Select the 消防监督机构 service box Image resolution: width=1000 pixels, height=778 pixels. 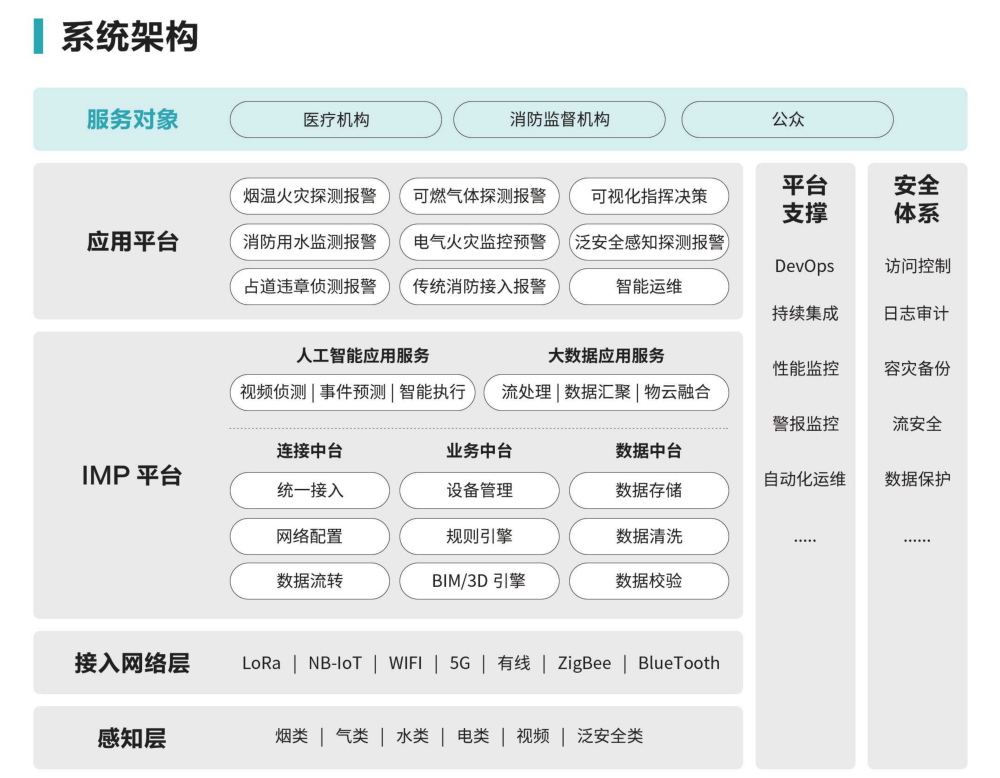[x=559, y=119]
